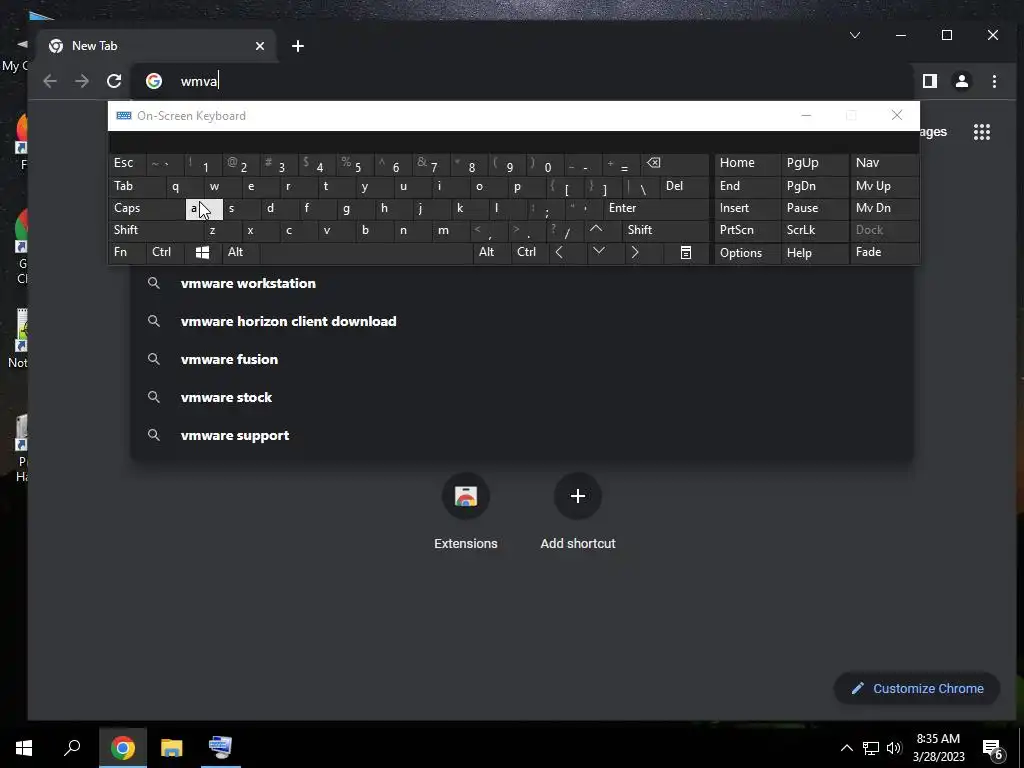This screenshot has height=768, width=1024.
Task: Click the Home key on keyboard
Action: click(747, 163)
